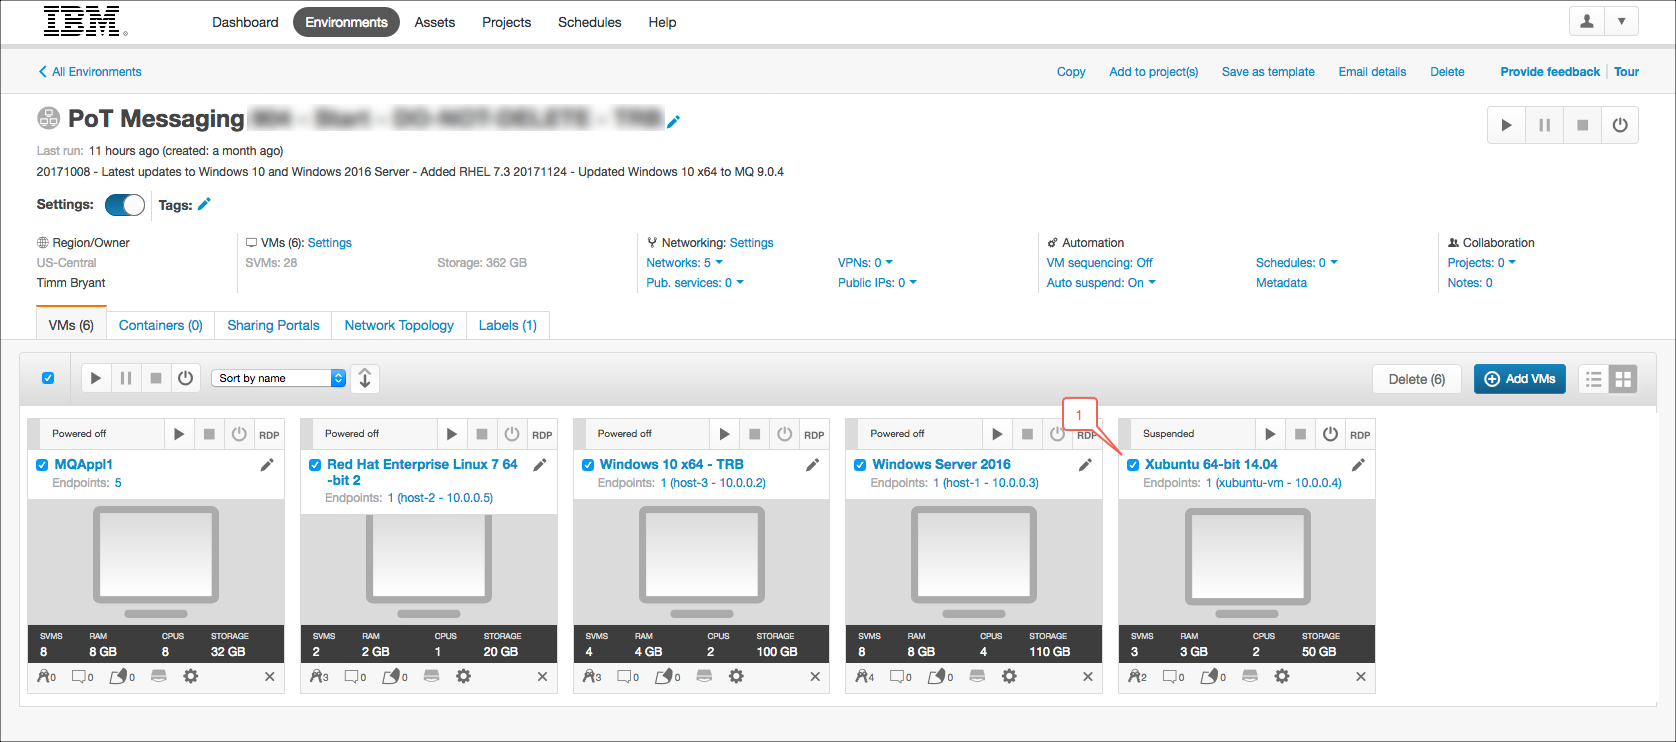Switch to Network Topology tab
The width and height of the screenshot is (1676, 742).
click(399, 325)
